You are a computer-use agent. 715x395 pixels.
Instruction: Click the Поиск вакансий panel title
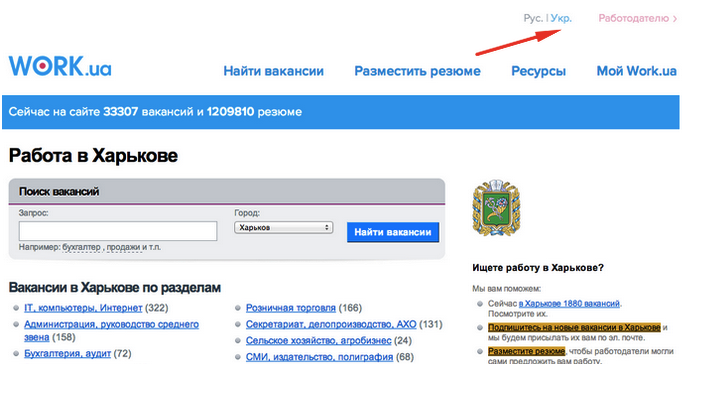pos(59,192)
